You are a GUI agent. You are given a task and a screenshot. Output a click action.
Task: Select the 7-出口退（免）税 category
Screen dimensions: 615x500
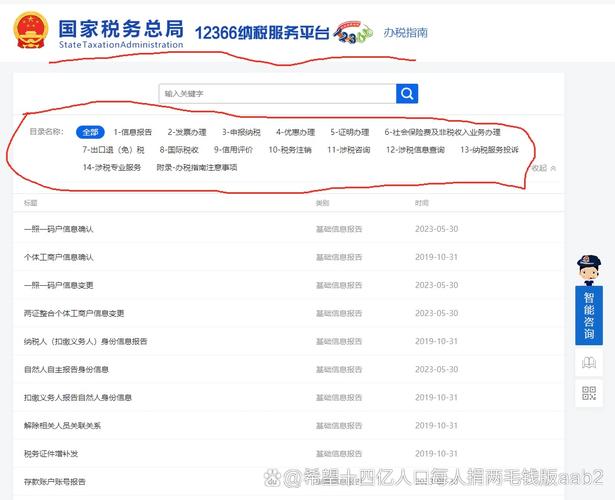point(113,150)
